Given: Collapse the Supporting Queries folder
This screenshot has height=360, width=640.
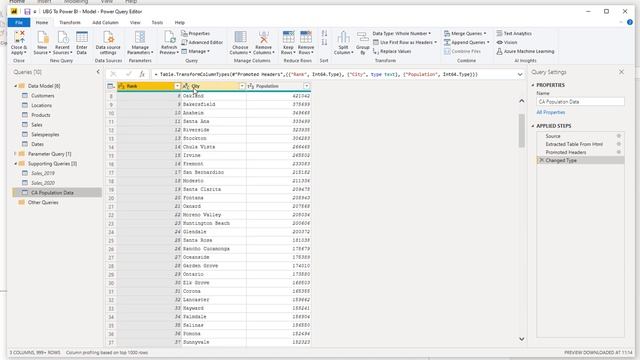Looking at the screenshot, I should point(16,164).
